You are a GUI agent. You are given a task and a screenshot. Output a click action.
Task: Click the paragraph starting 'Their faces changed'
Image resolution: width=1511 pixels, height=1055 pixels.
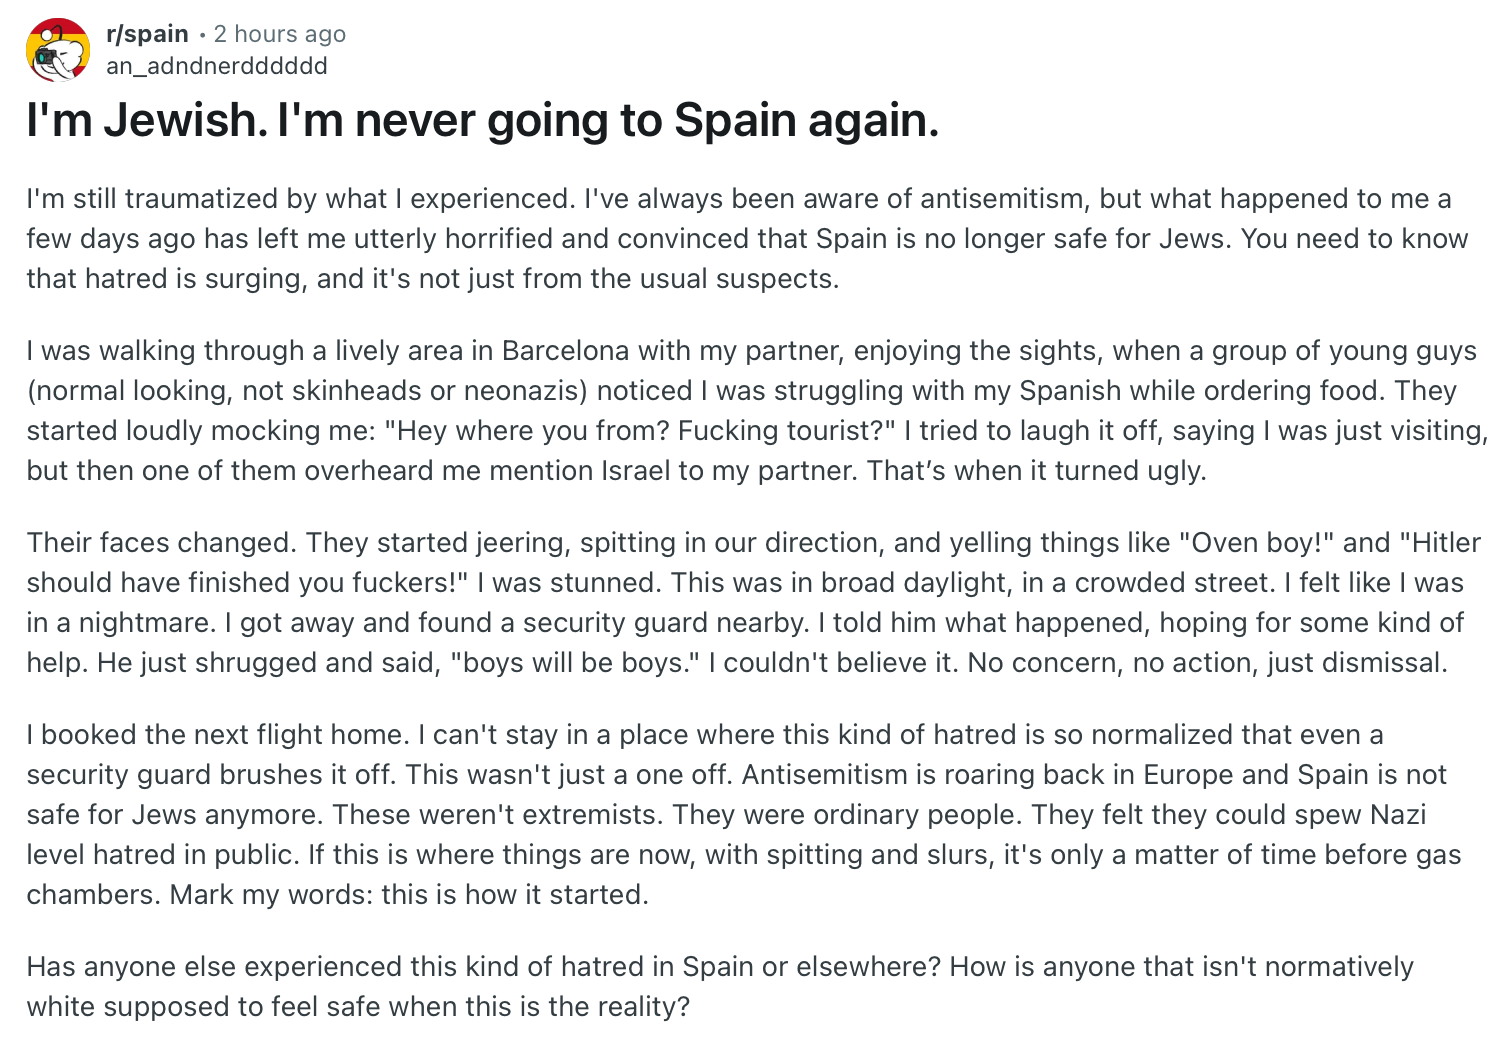(754, 602)
